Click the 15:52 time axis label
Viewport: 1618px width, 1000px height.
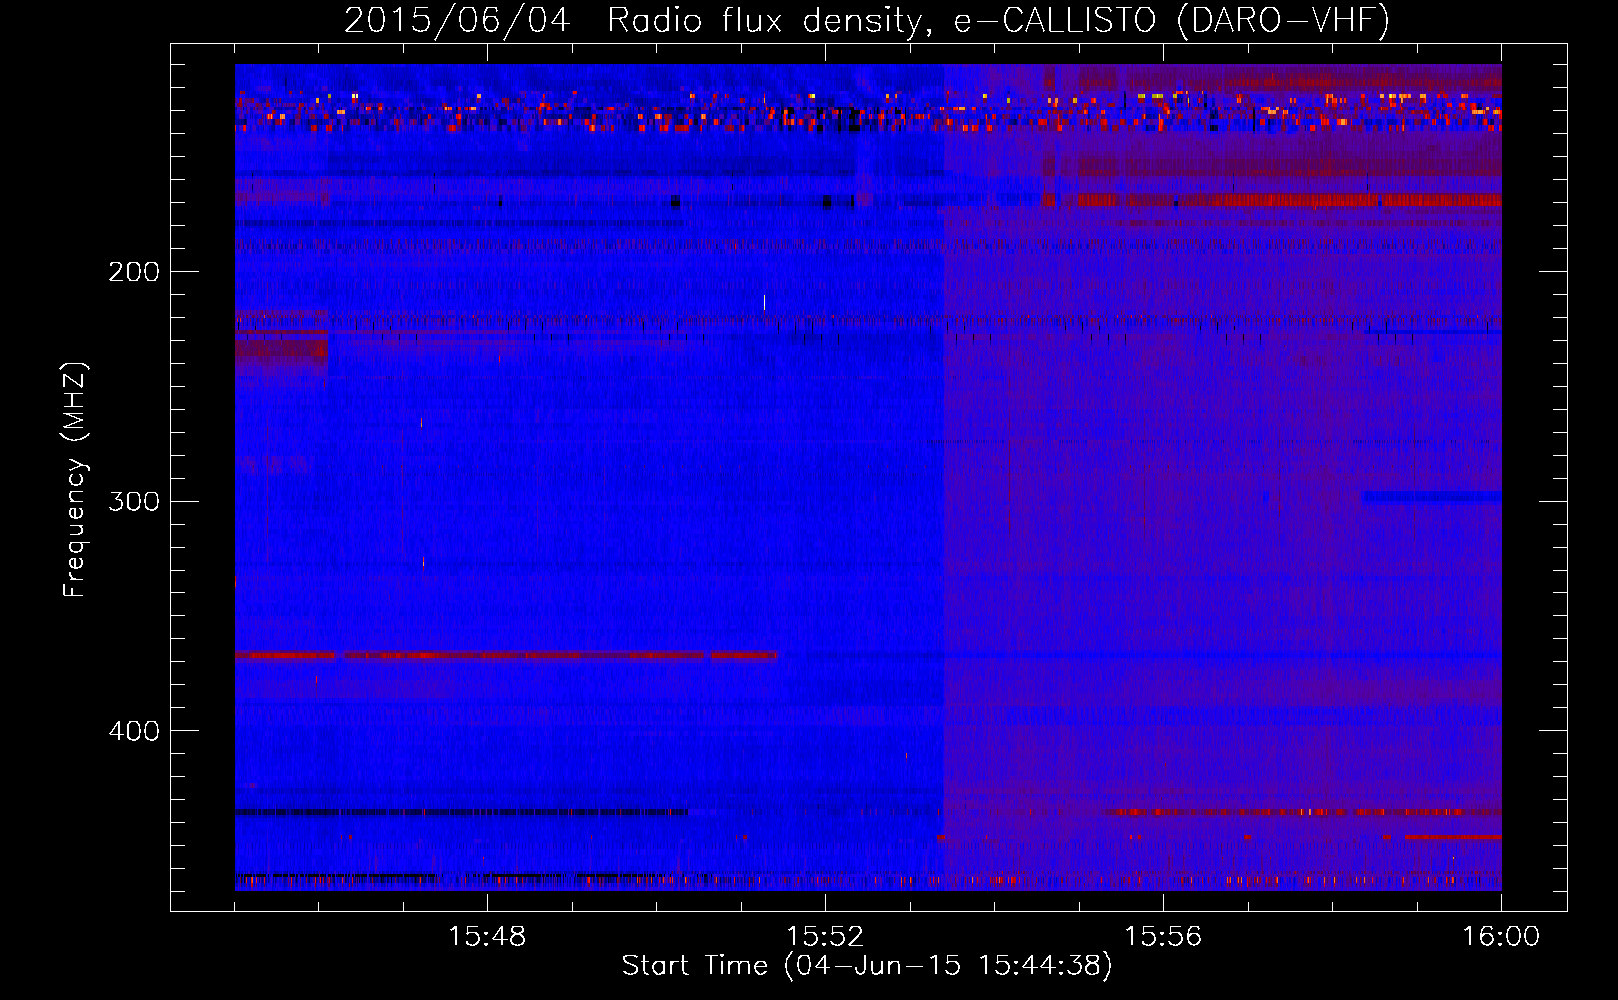(825, 937)
